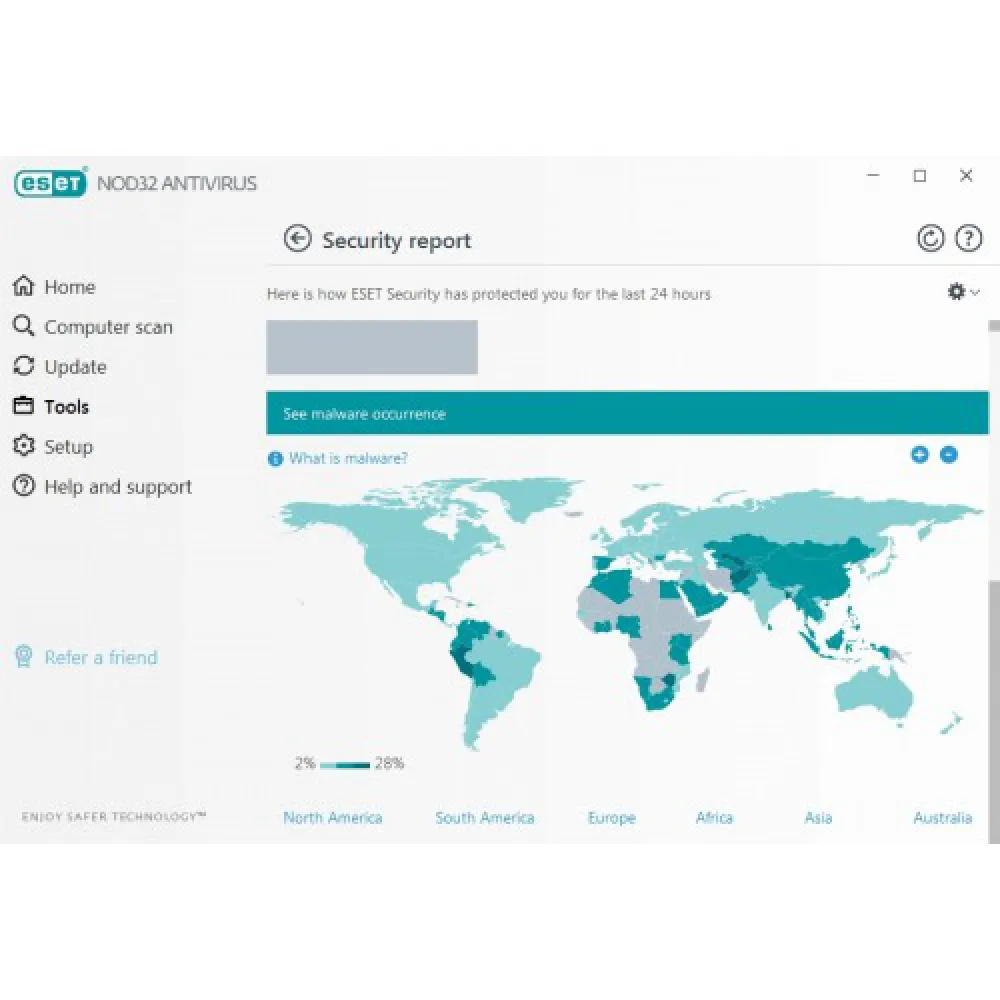Screen dimensions: 1000x1000
Task: Click the Computer scan magnifier icon
Action: pyautogui.click(x=24, y=326)
